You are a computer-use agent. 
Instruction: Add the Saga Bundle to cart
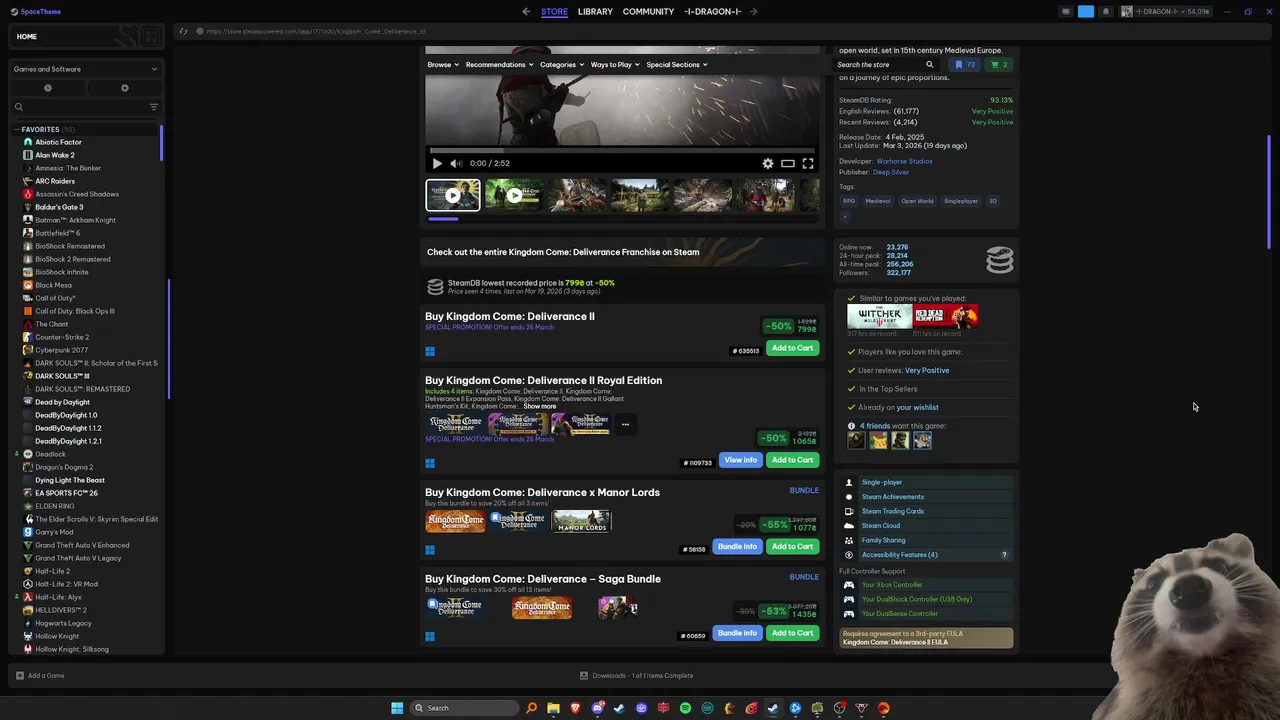point(792,633)
